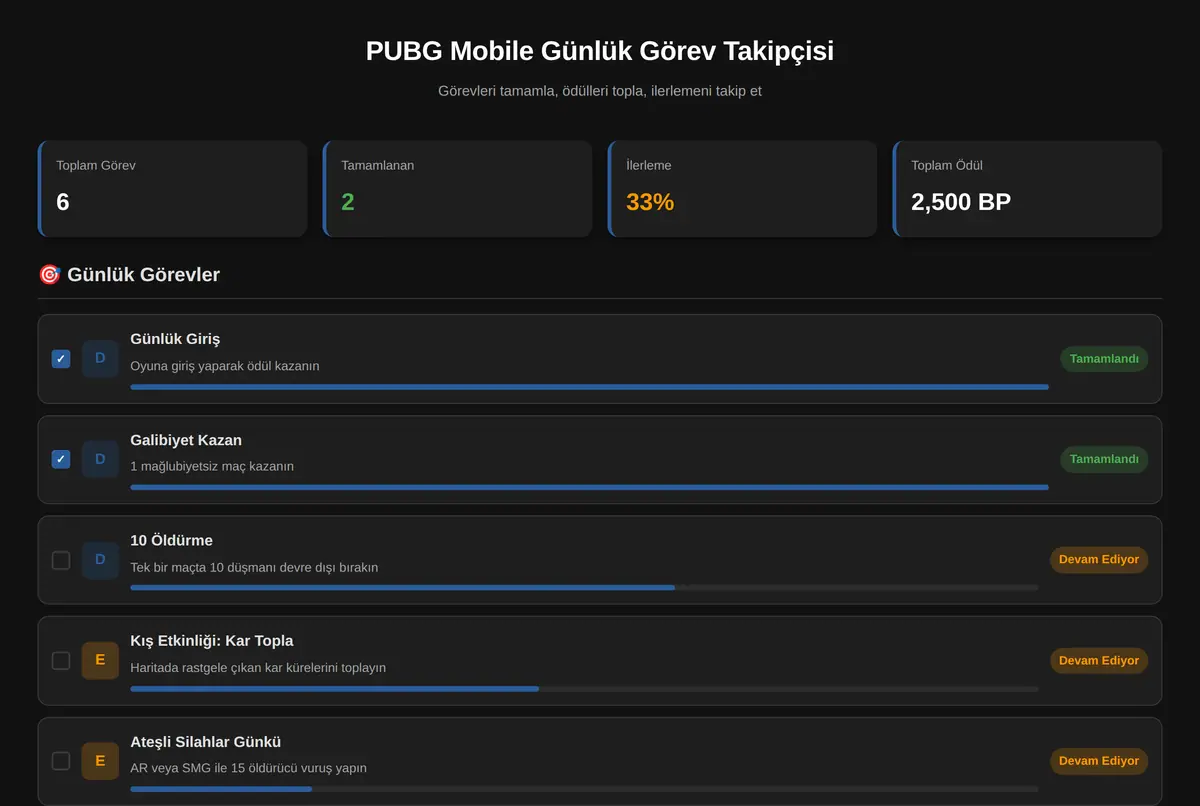
Task: Click Tamamlandı badge on Günlük Giriş
Action: [1104, 359]
